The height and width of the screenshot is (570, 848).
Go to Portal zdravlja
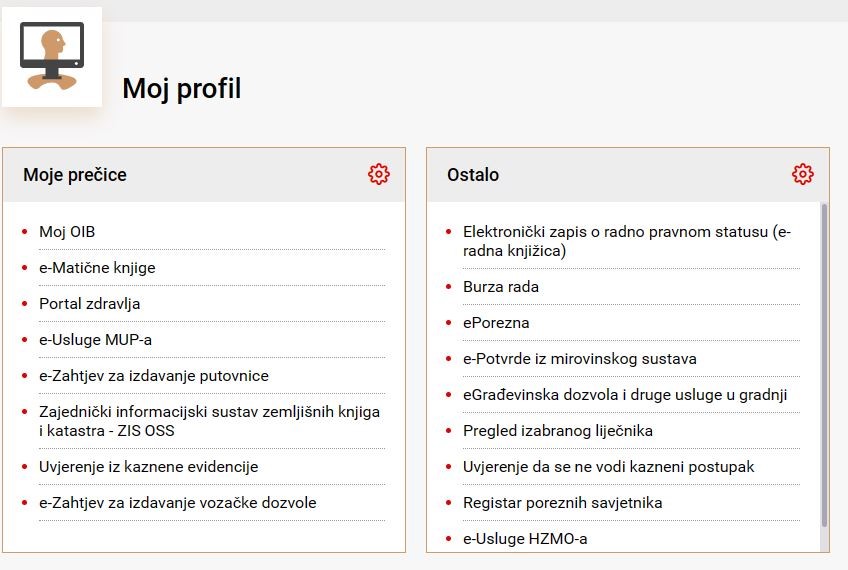tap(90, 304)
